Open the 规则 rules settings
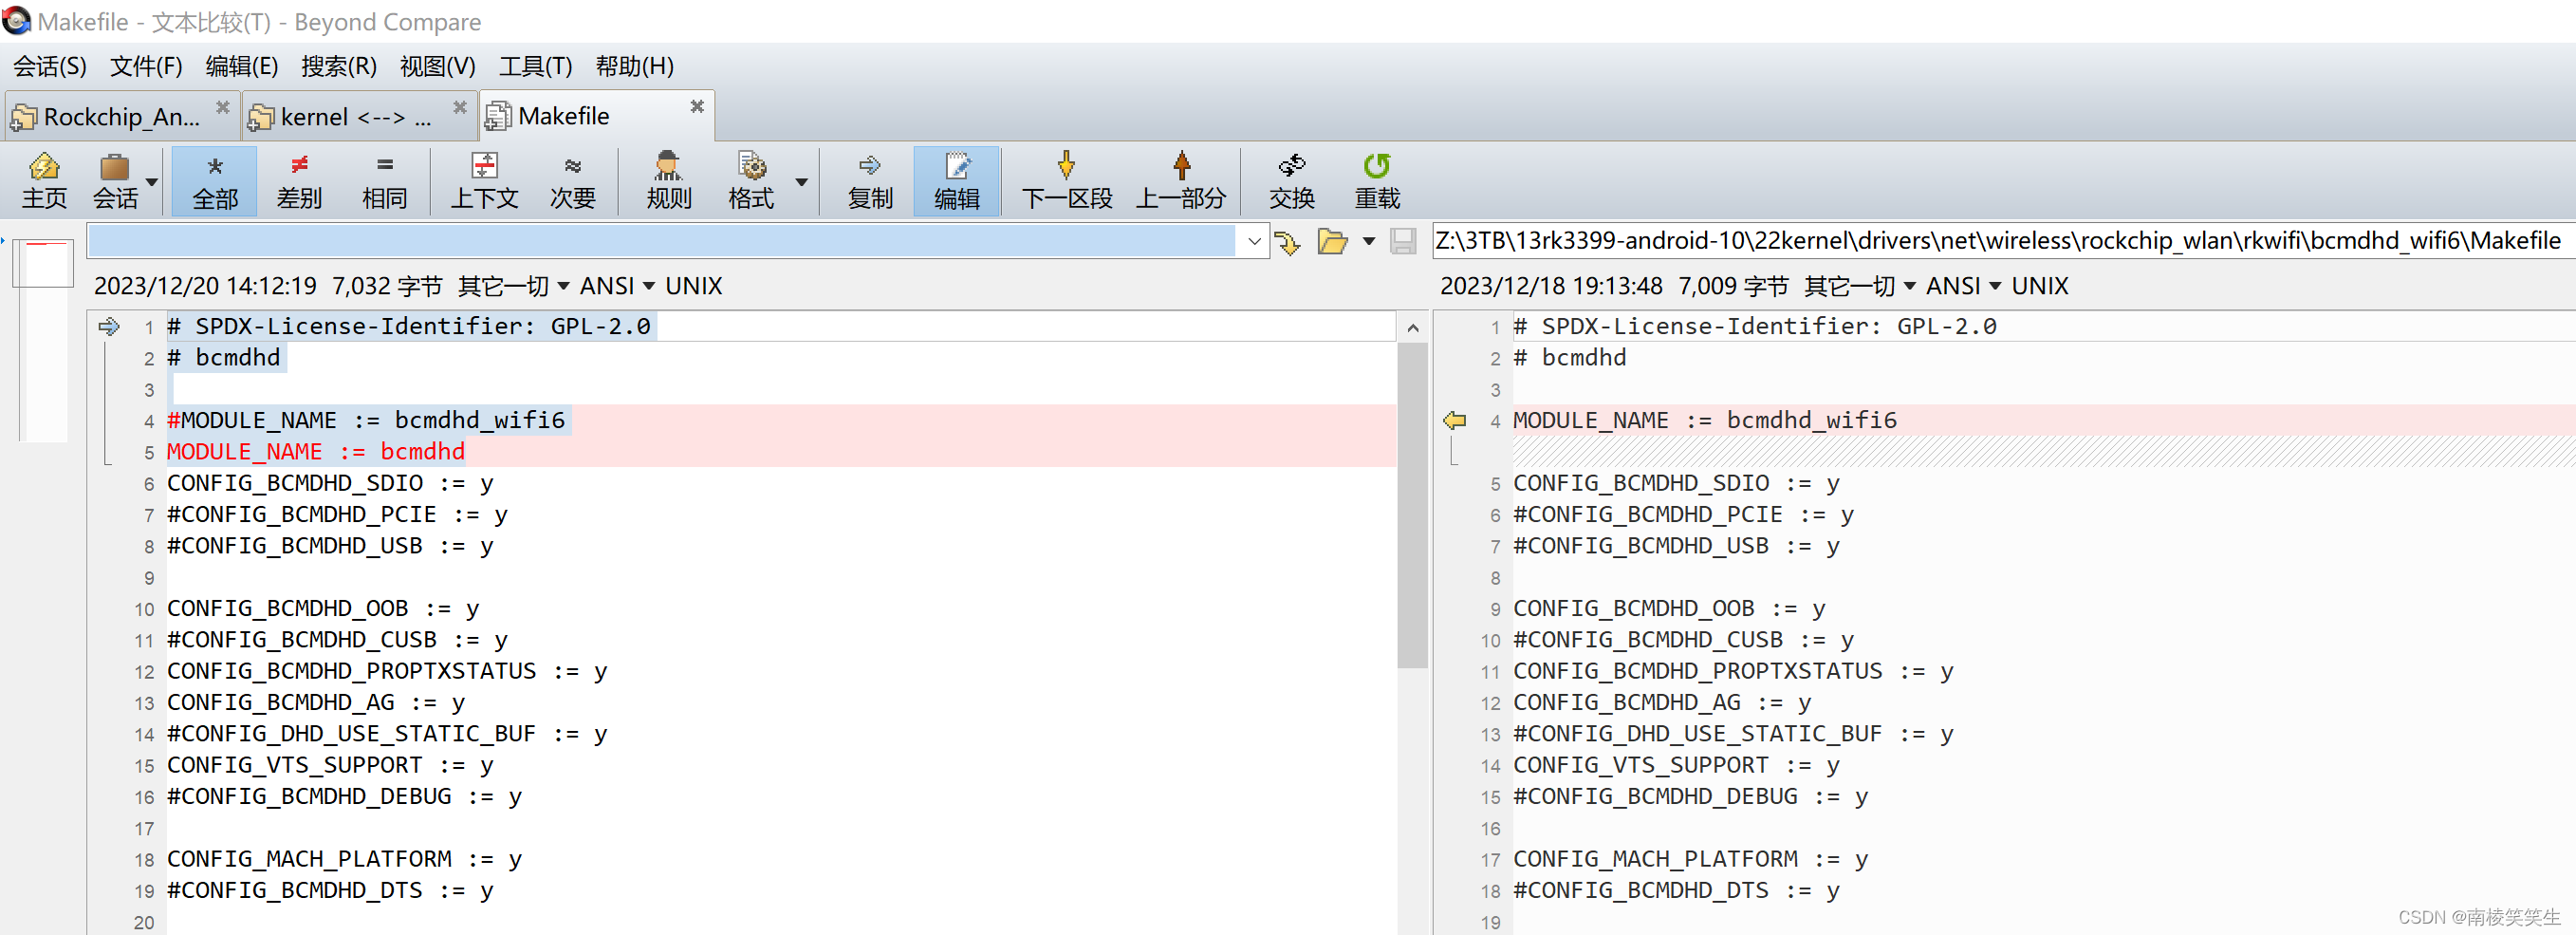 coord(669,181)
